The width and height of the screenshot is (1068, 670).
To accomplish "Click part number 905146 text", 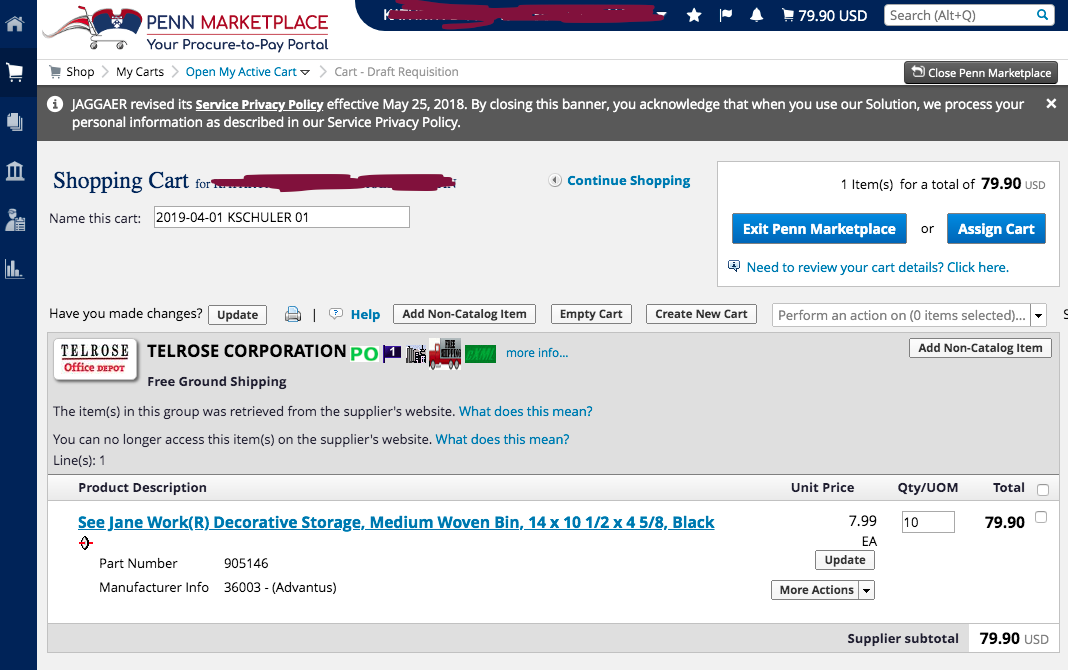I will (246, 563).
